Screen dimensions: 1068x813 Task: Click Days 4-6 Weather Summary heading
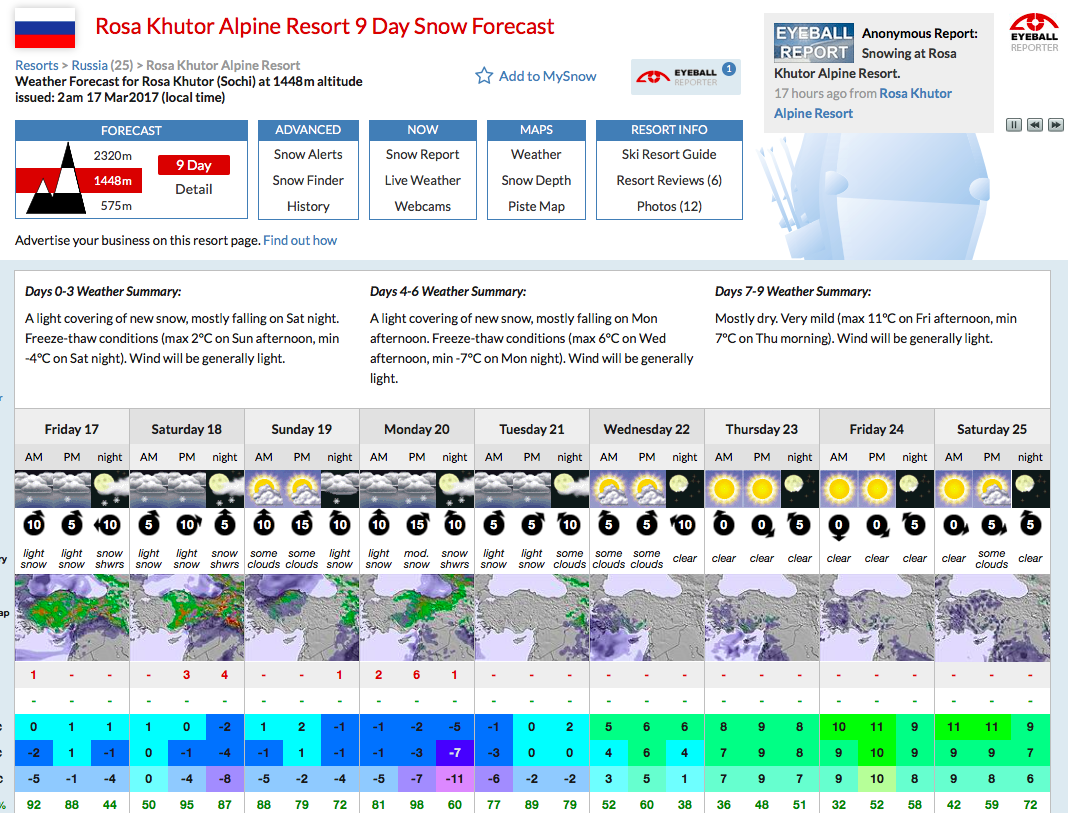tap(447, 291)
